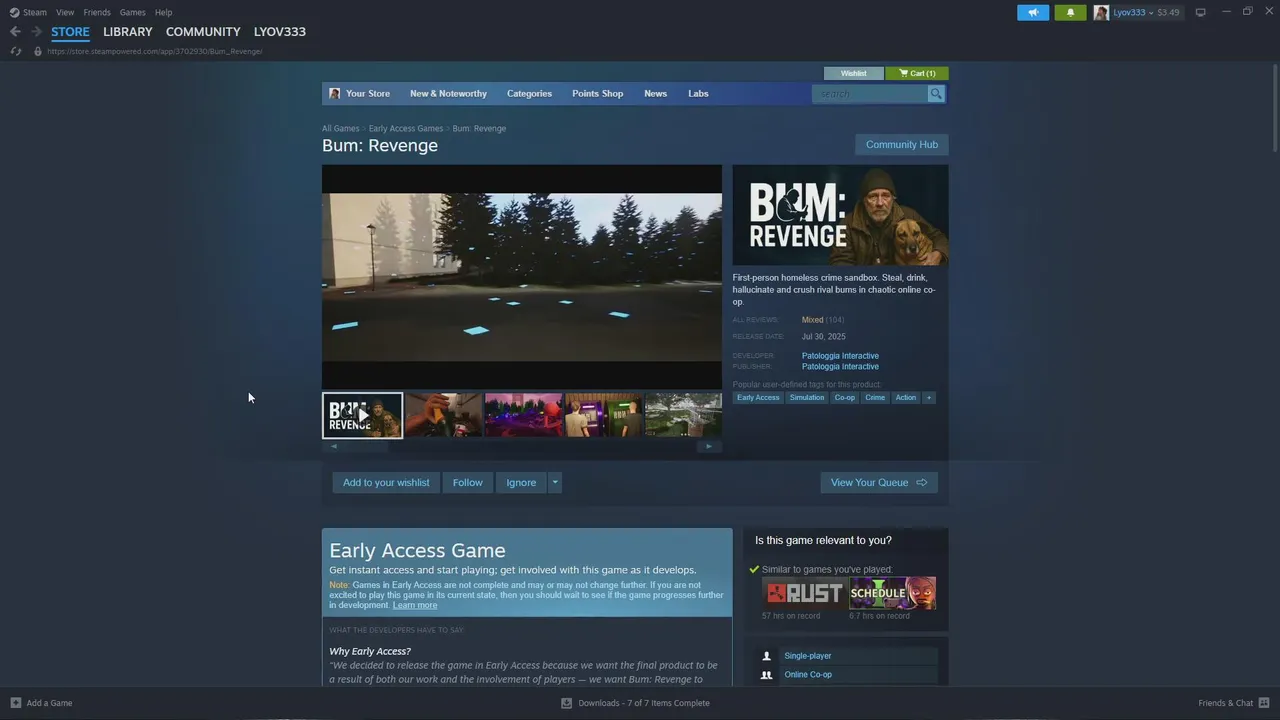The height and width of the screenshot is (720, 1280).
Task: Open the Wishlist button
Action: (854, 73)
